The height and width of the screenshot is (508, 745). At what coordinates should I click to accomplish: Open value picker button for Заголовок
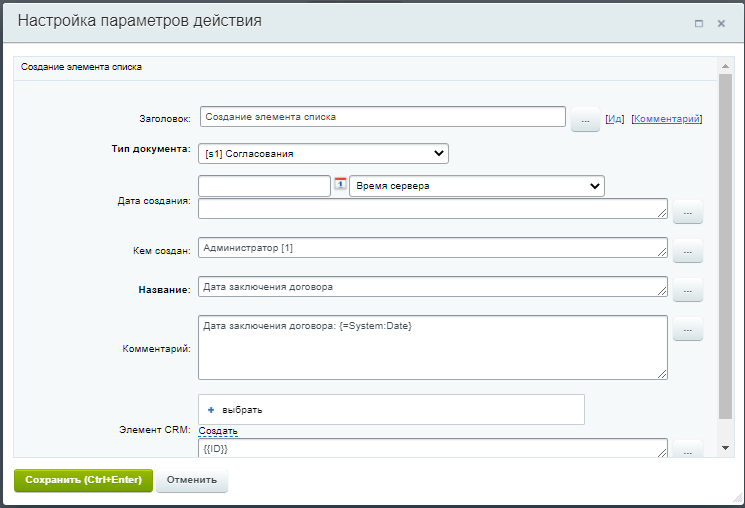coord(585,119)
